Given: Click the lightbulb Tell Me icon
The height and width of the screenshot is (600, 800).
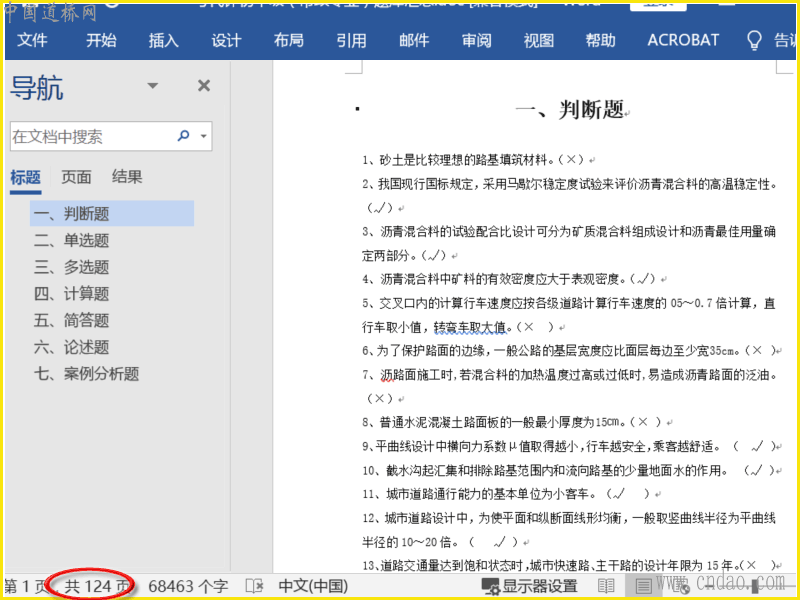Looking at the screenshot, I should click(754, 40).
